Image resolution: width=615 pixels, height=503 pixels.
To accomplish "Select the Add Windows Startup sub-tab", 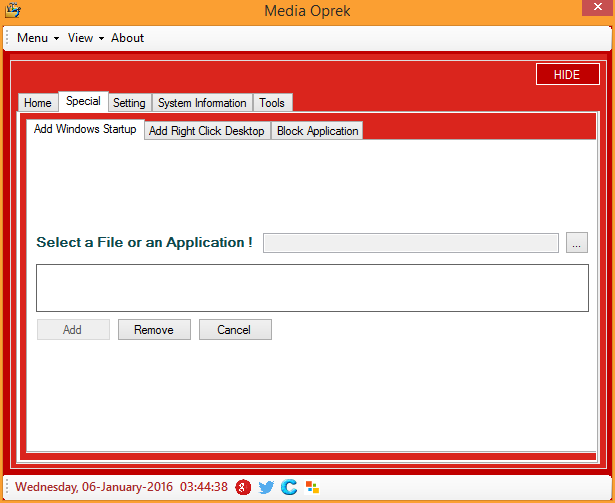I will click(85, 129).
